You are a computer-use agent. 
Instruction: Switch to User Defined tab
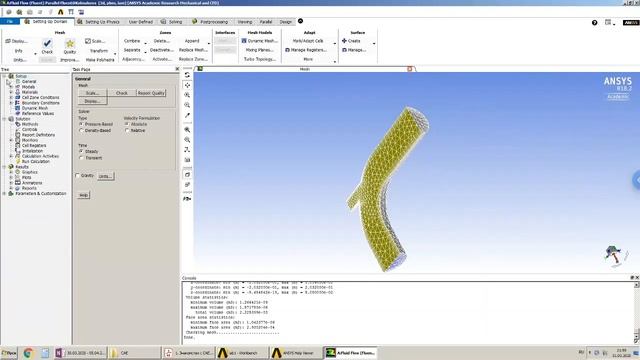140,22
